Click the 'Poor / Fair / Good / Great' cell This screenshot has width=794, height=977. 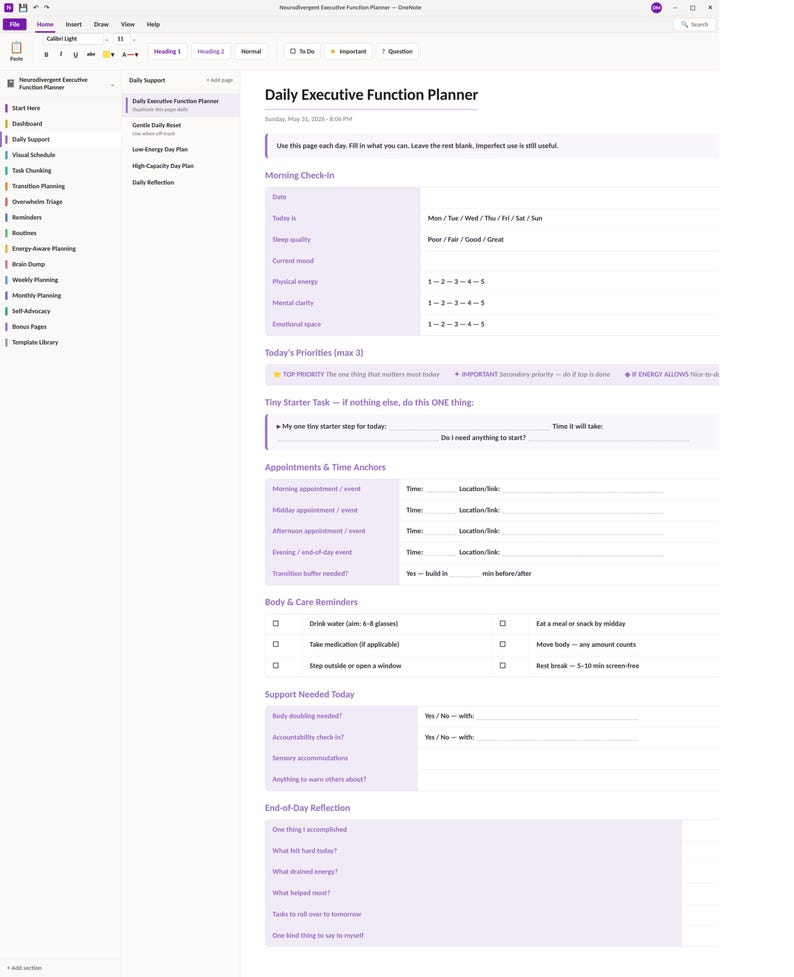(x=570, y=239)
